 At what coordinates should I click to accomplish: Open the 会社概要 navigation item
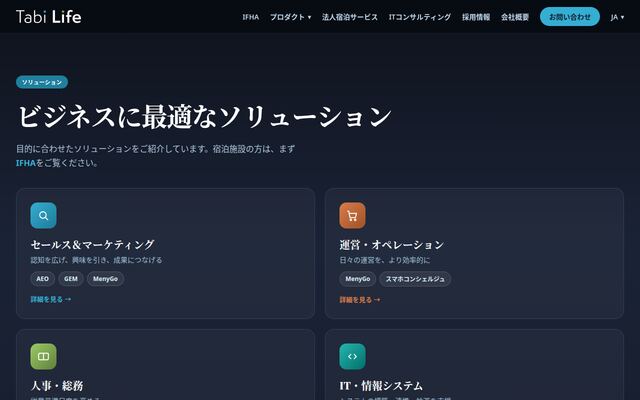[515, 17]
